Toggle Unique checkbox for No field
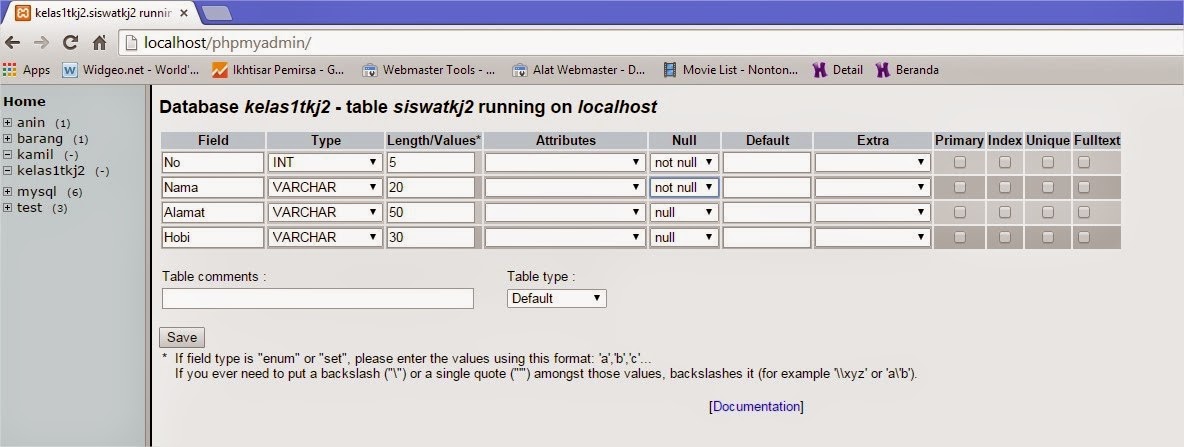This screenshot has width=1184, height=447. pyautogui.click(x=1048, y=162)
